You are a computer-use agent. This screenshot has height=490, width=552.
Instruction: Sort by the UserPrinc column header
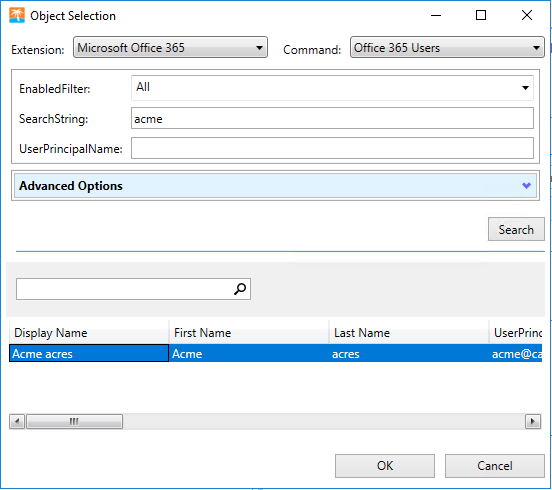516,333
